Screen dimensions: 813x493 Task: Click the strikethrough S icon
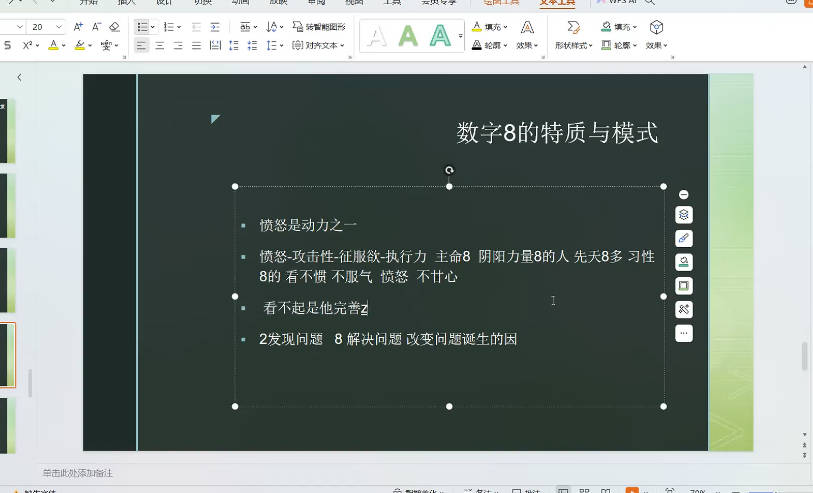click(x=7, y=46)
